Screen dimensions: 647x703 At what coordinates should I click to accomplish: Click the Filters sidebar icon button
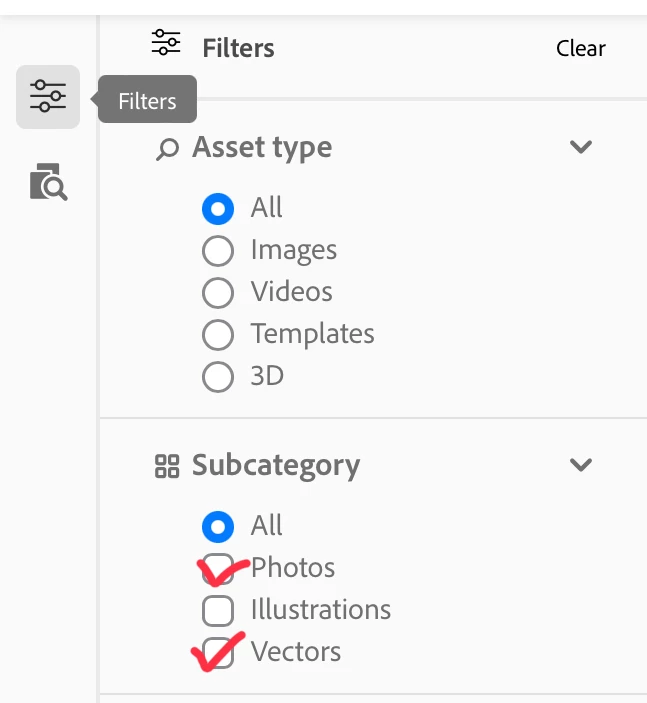47,97
